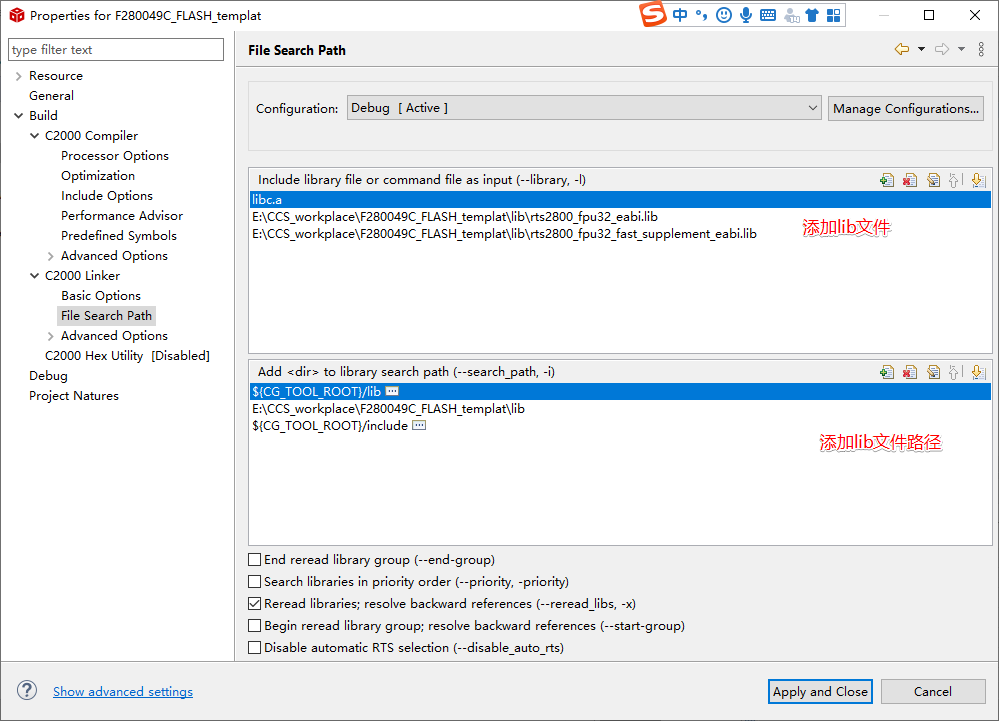The height and width of the screenshot is (721, 999).
Task: Delete selected directory from --search_path list
Action: pyautogui.click(x=910, y=372)
